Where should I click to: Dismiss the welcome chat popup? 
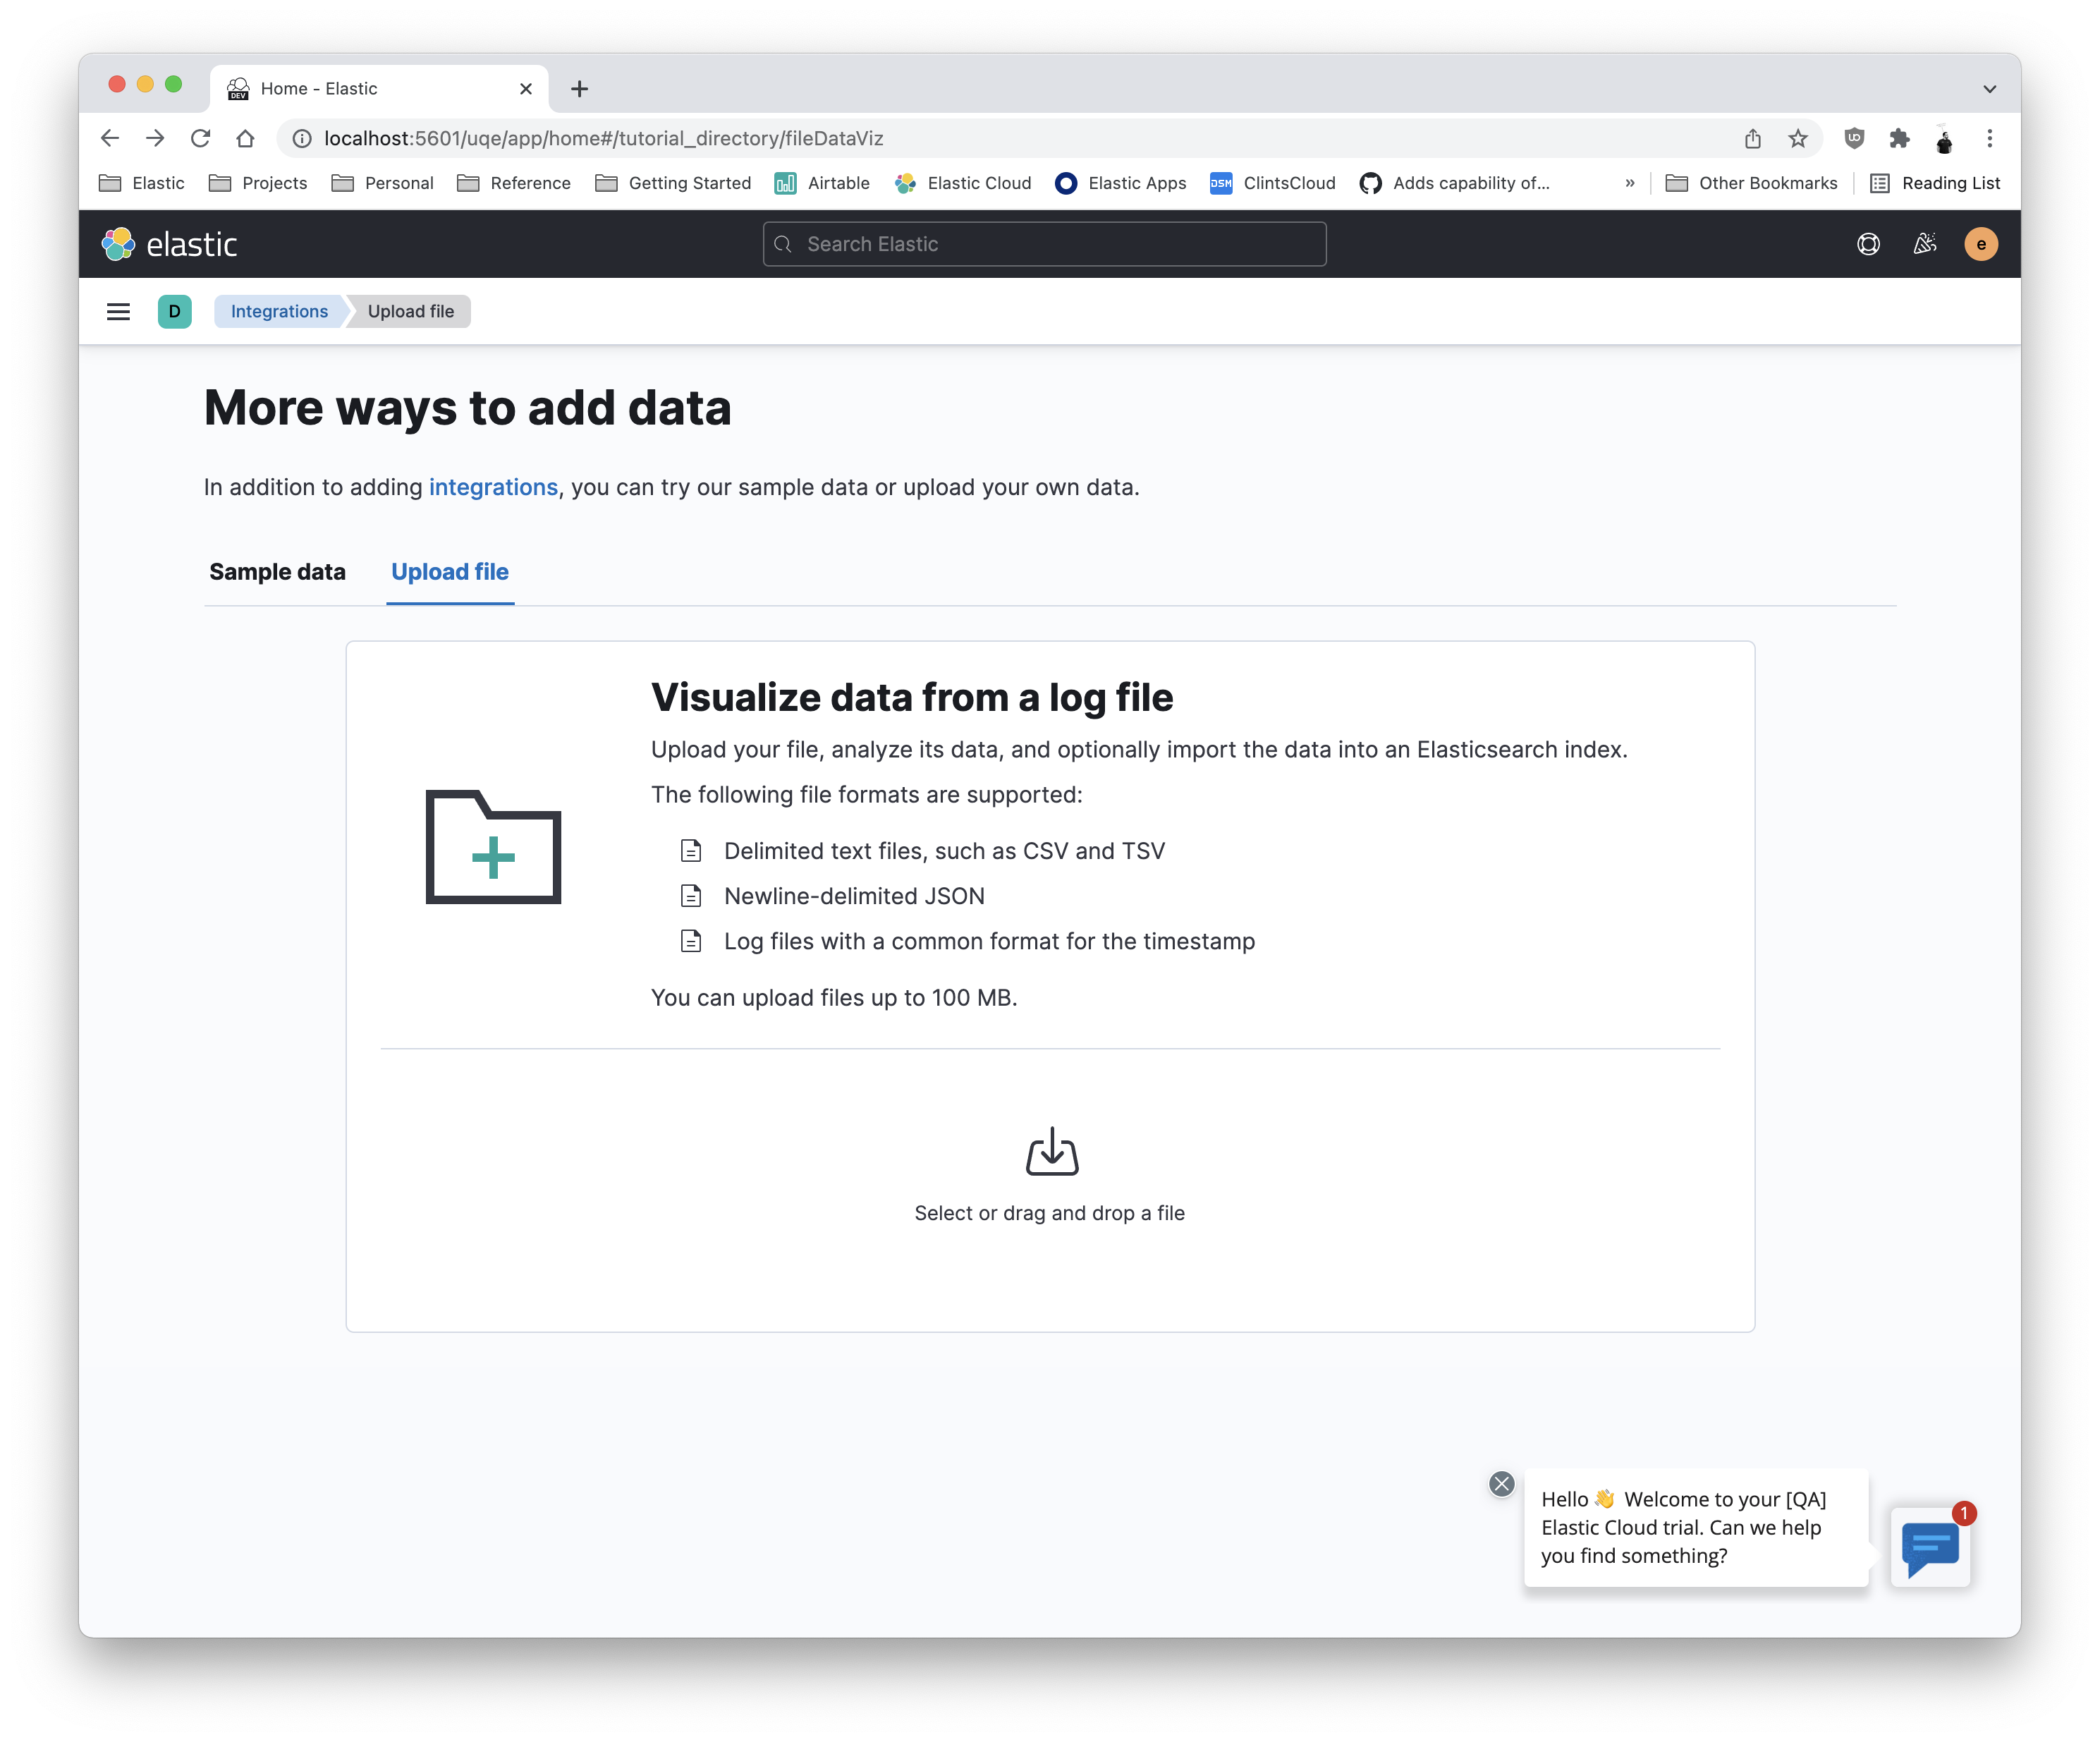(1501, 1484)
